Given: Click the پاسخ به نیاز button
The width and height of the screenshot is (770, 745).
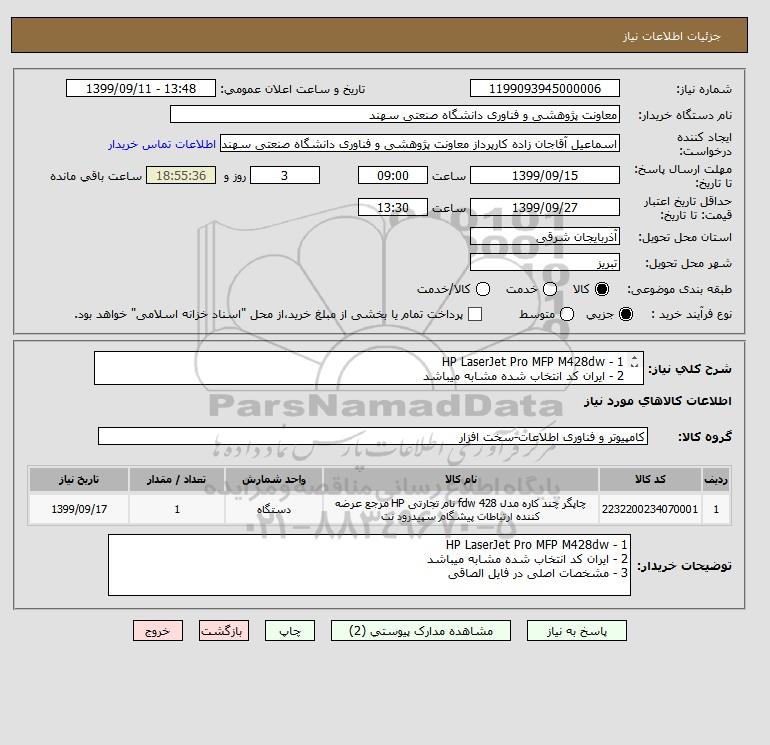Looking at the screenshot, I should pyautogui.click(x=577, y=631).
